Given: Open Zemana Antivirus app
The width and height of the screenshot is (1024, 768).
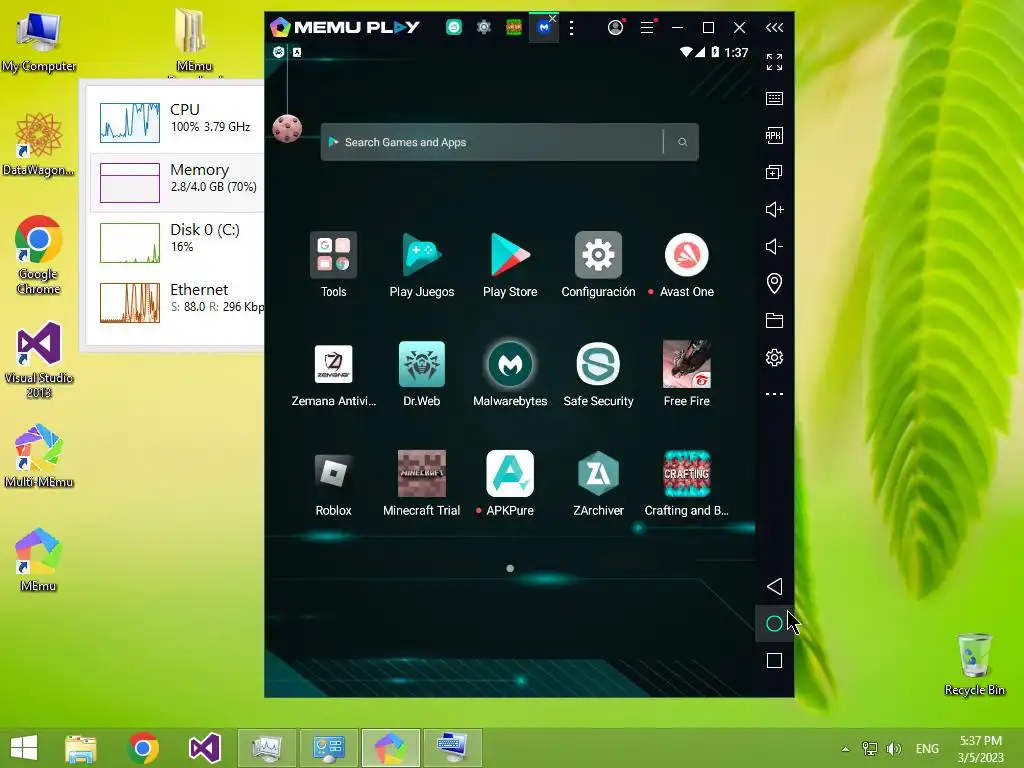Looking at the screenshot, I should point(333,364).
